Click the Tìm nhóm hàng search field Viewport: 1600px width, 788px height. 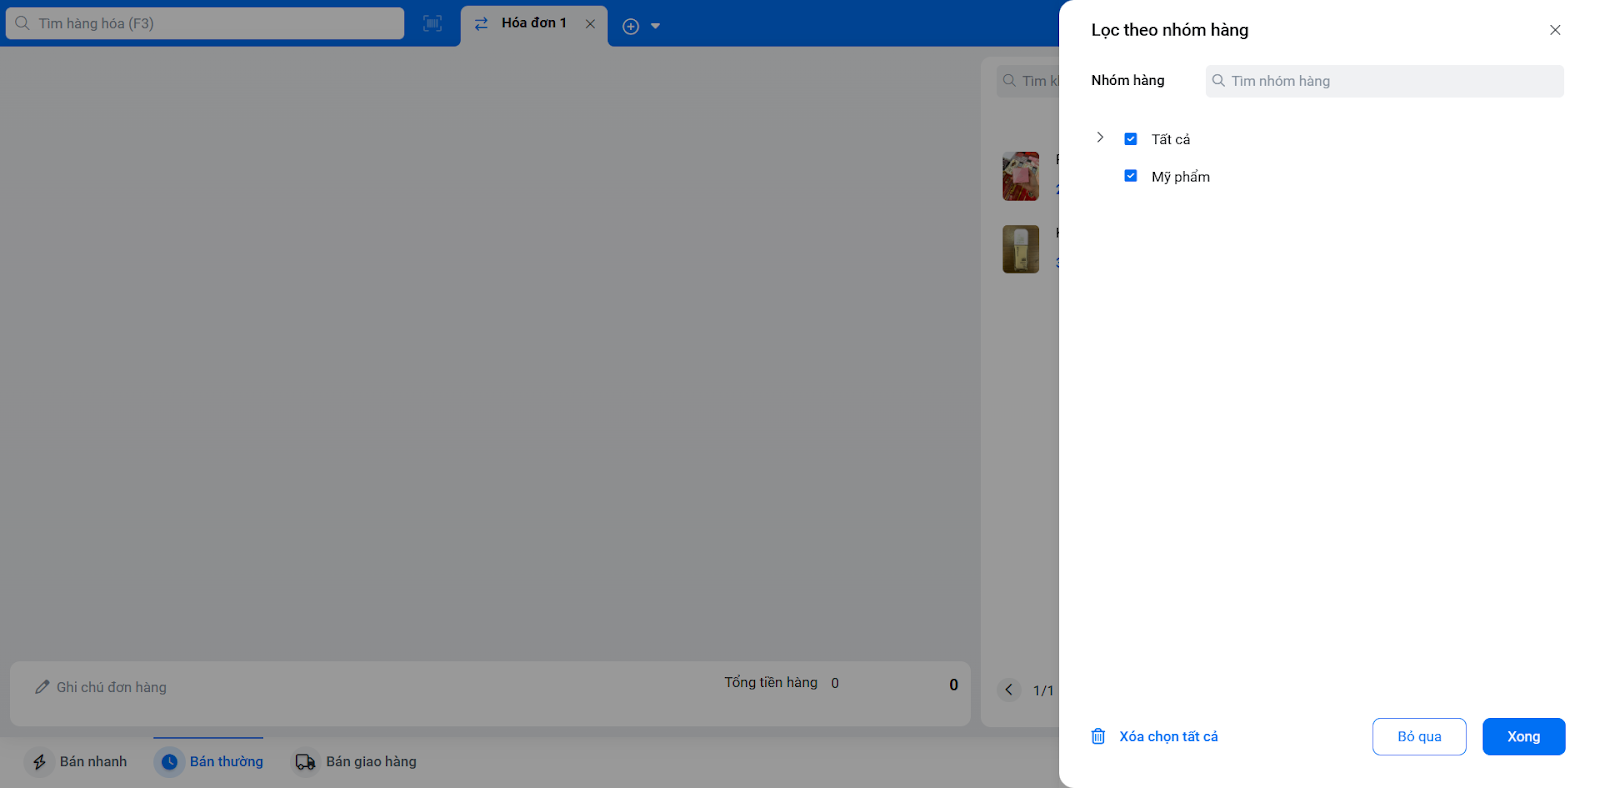1384,81
